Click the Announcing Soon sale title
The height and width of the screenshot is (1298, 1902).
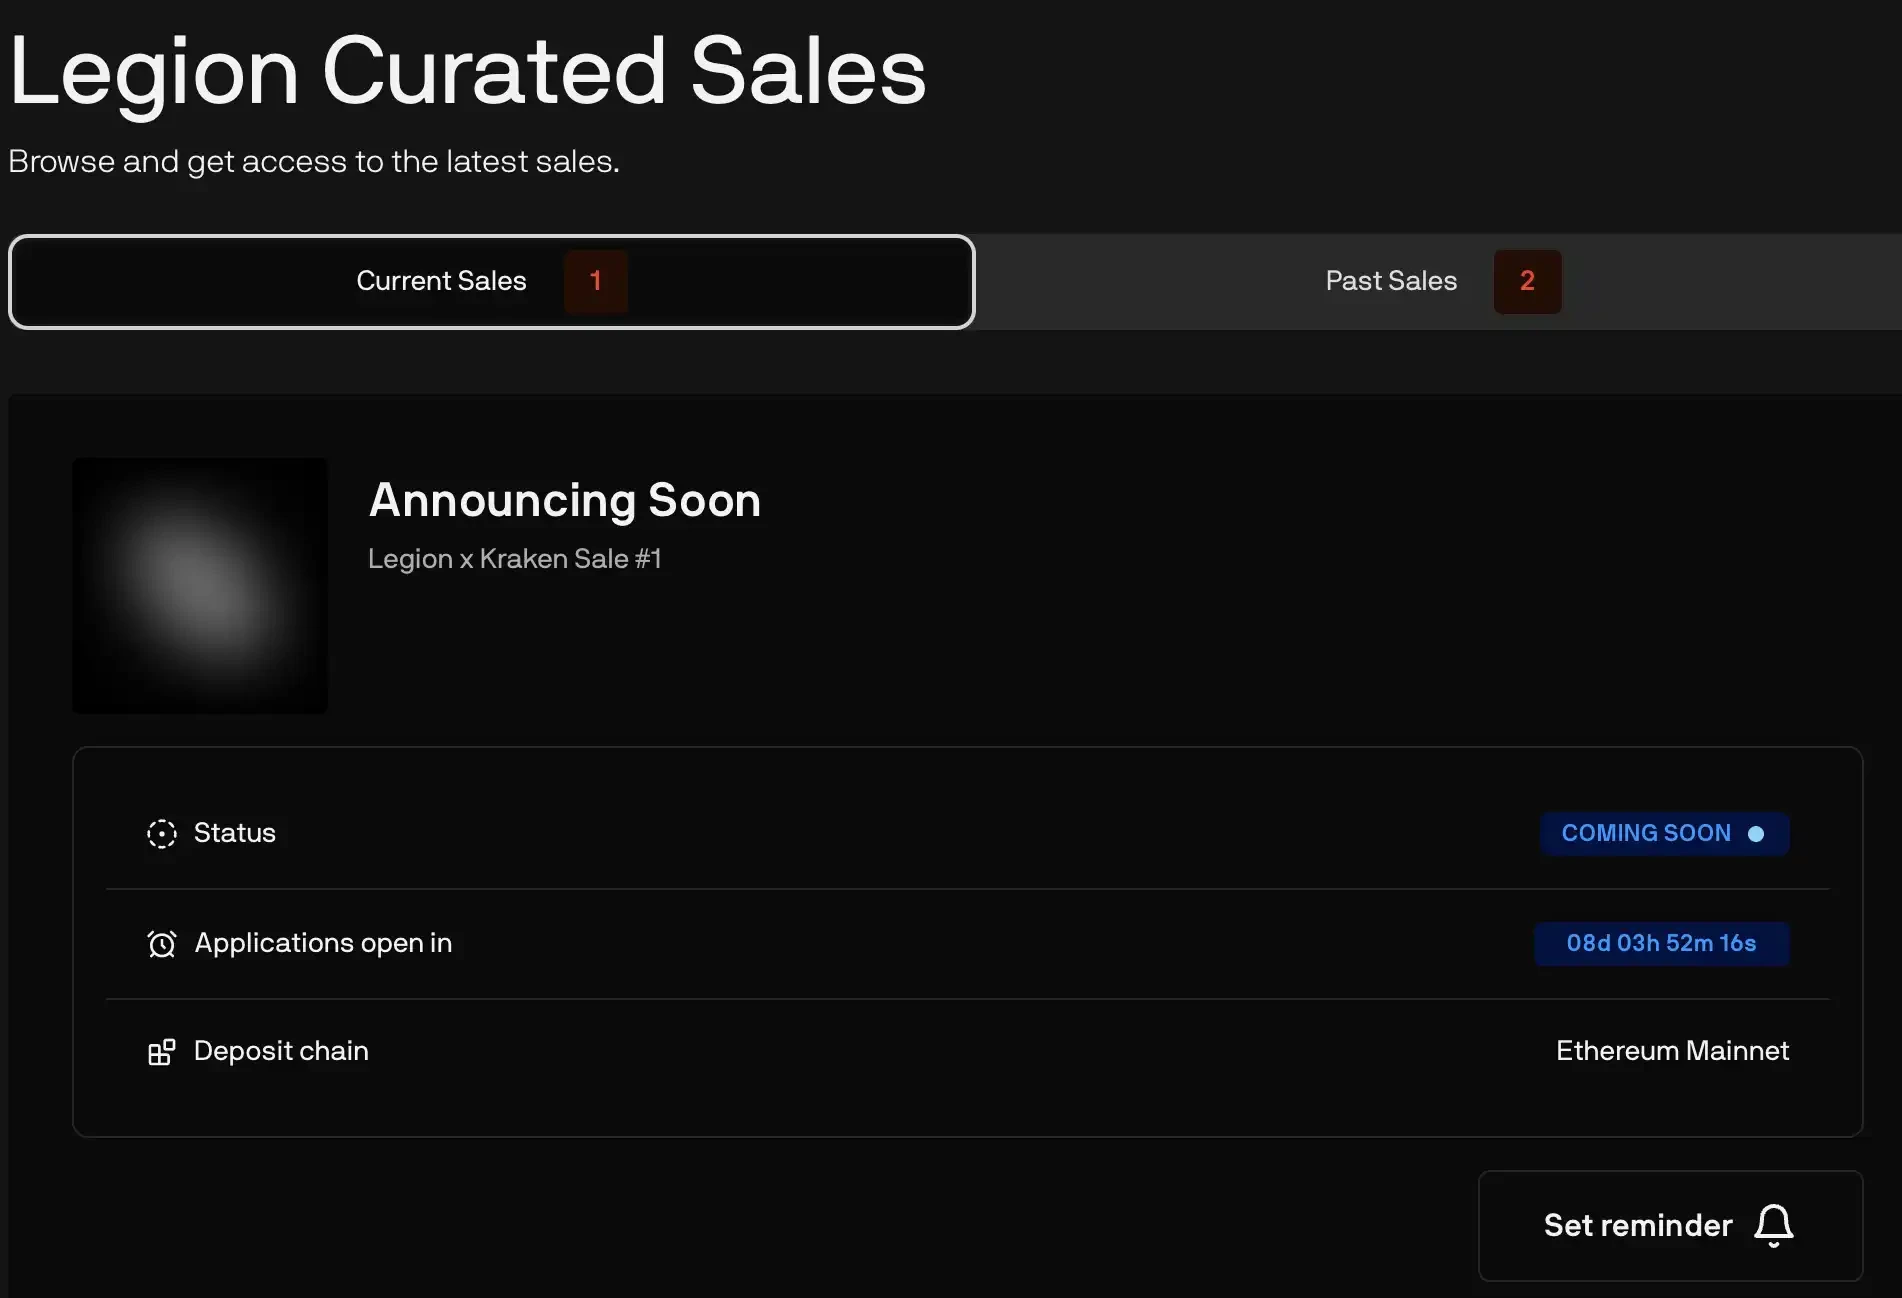(565, 500)
